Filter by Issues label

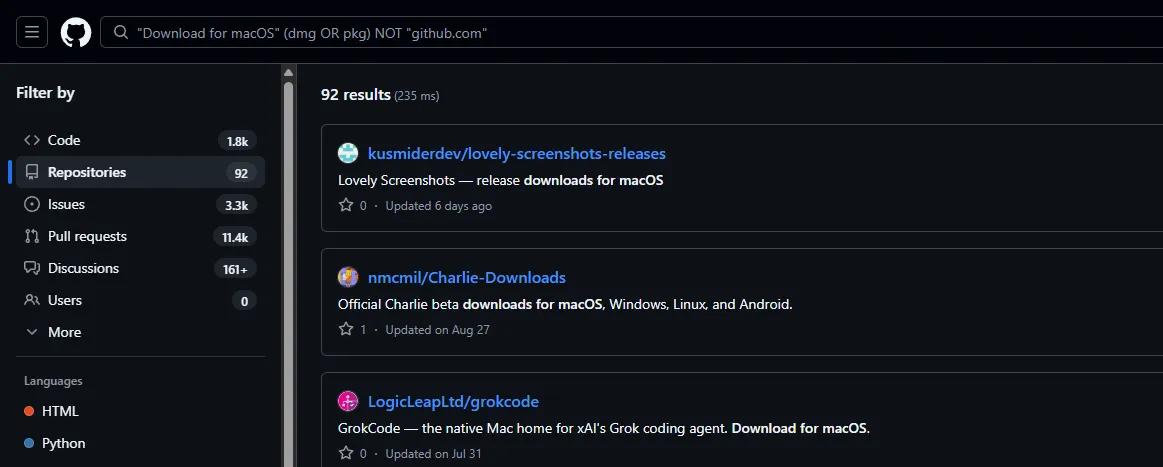[x=66, y=205]
